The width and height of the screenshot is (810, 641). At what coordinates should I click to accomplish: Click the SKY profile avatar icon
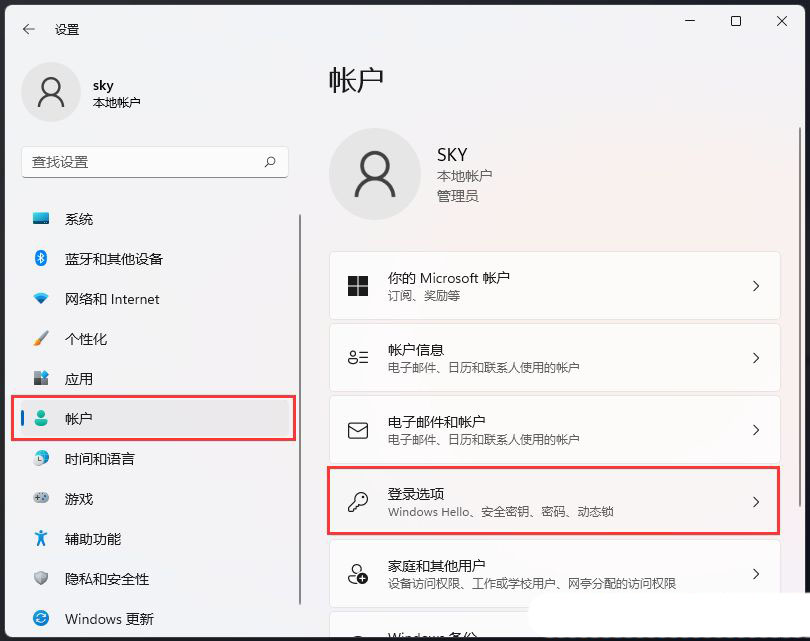375,174
